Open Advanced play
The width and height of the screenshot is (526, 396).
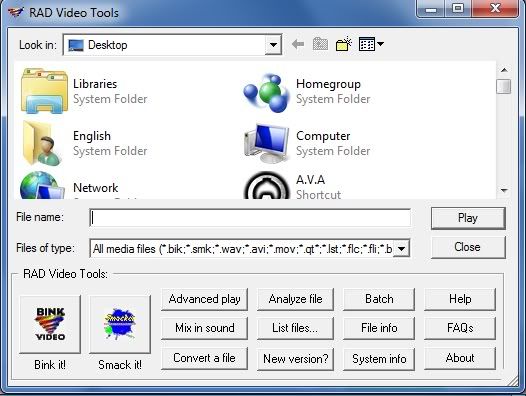point(204,299)
